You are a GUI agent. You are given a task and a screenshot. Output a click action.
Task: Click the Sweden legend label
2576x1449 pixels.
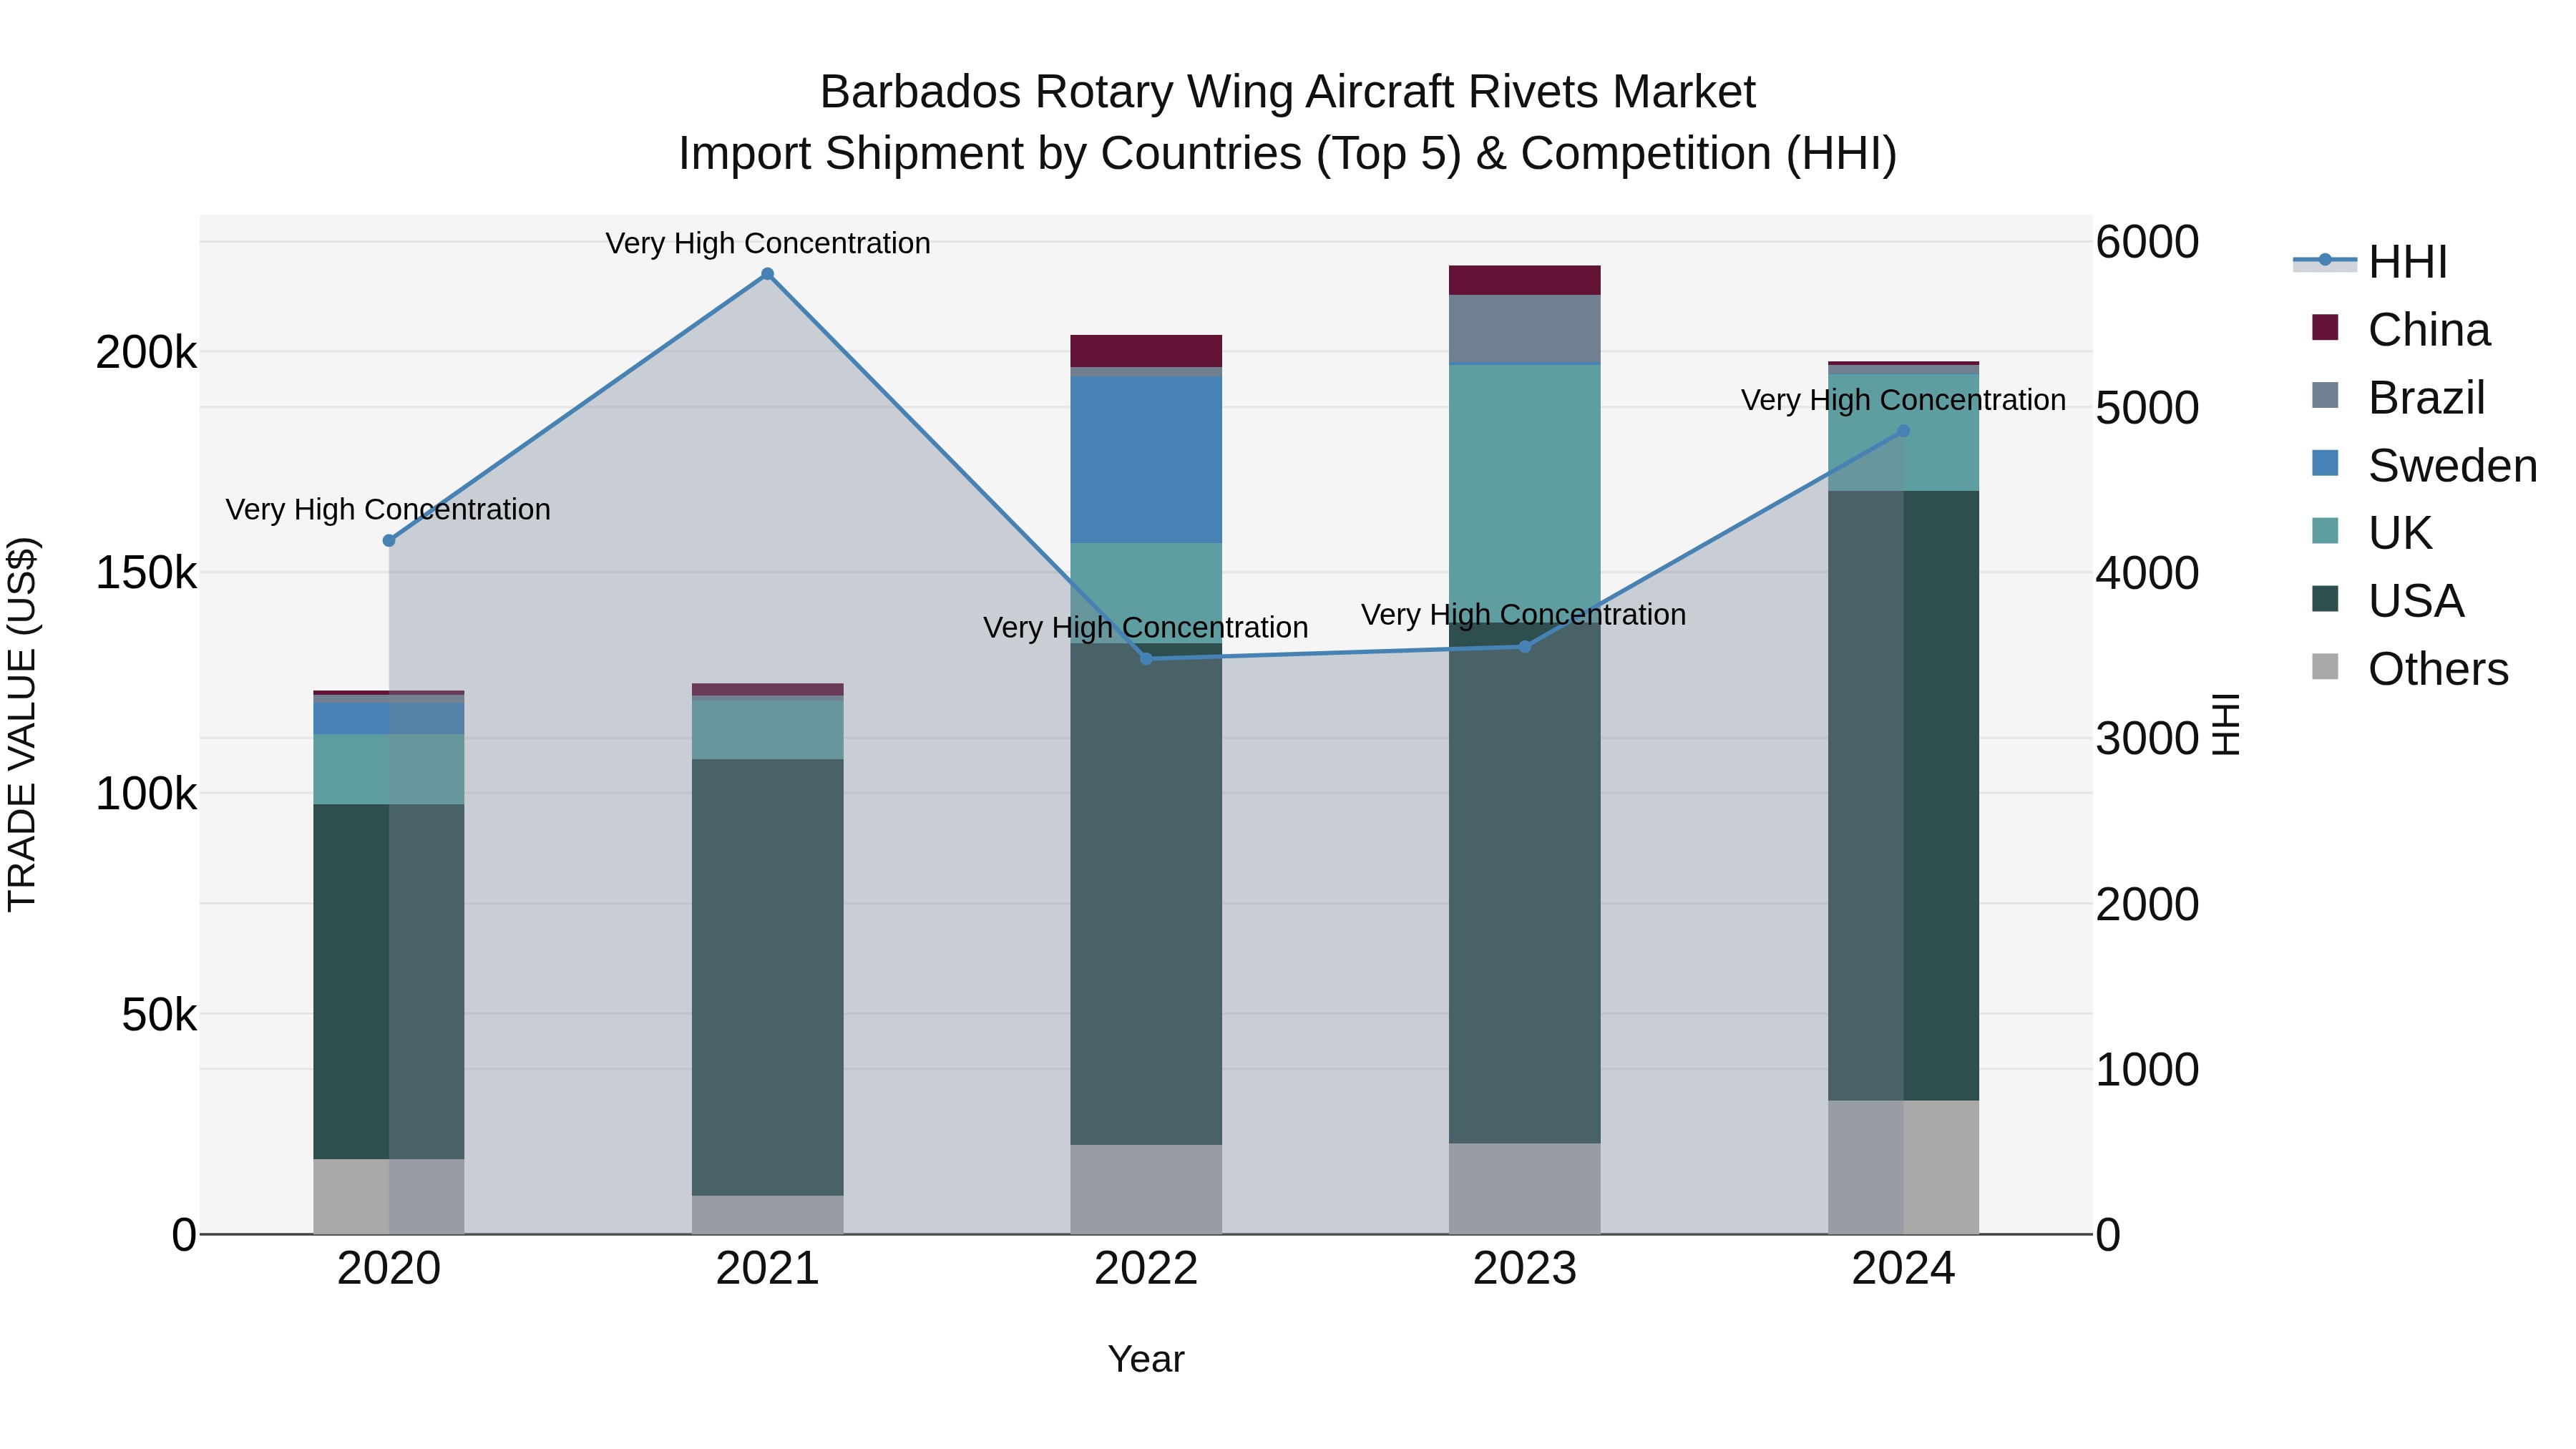pos(2452,466)
